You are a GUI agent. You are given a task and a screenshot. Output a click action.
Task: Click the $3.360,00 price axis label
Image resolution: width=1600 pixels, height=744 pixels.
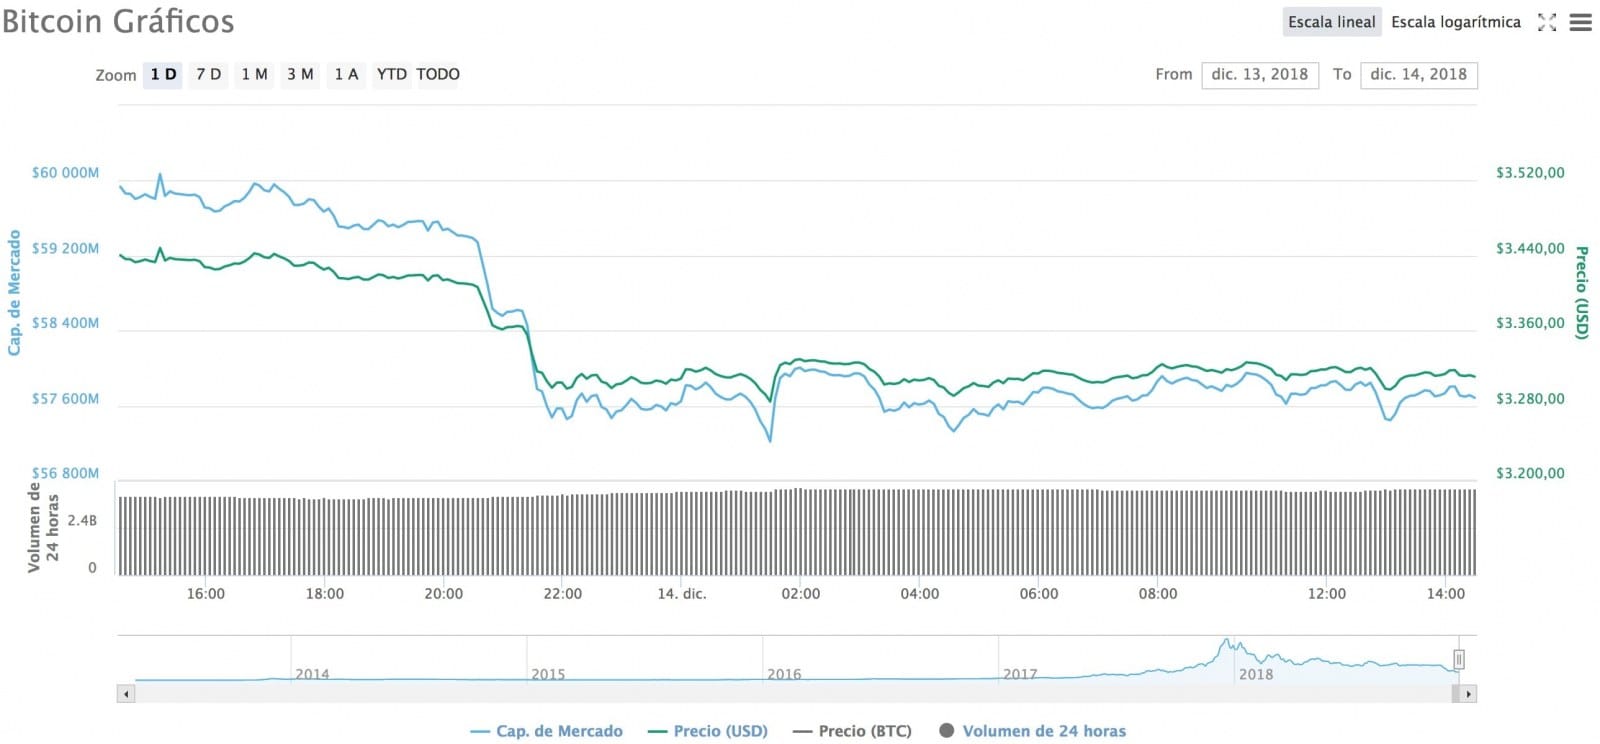coord(1530,323)
